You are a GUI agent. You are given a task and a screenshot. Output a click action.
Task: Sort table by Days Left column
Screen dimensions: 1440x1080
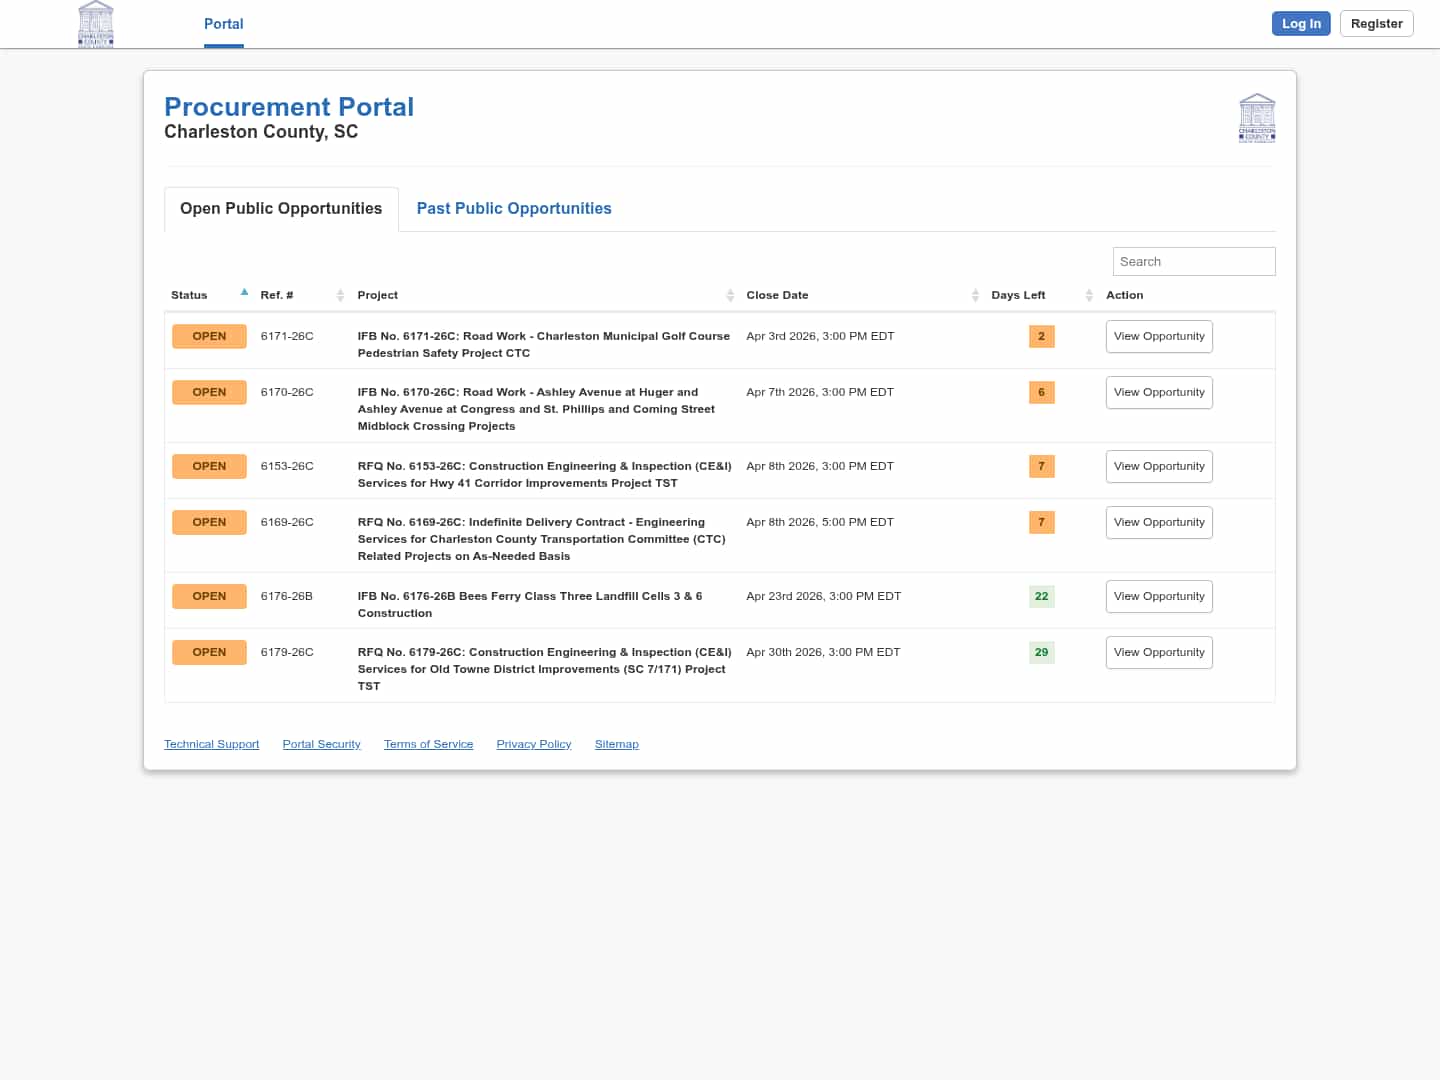(x=1089, y=295)
